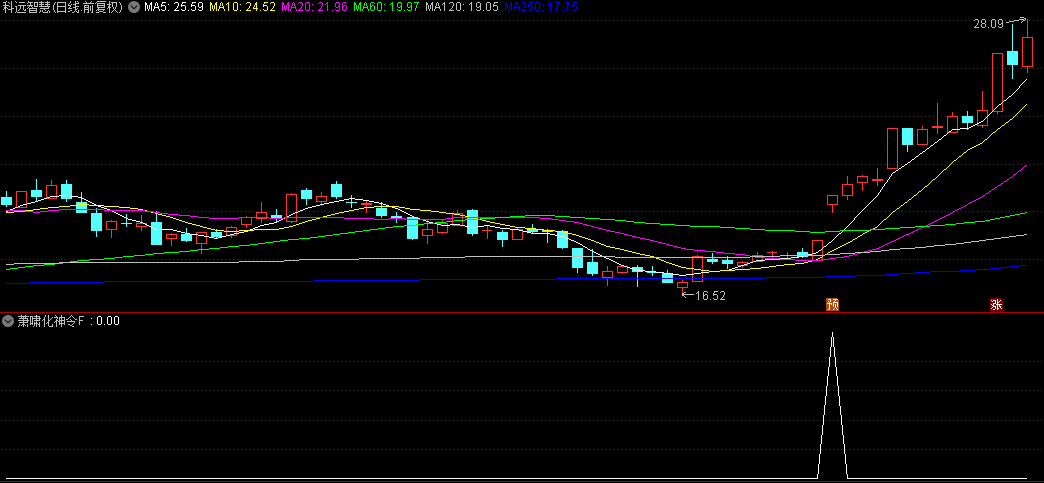Click the lowest candlestick beside the 16.52 label
The height and width of the screenshot is (483, 1044).
682,285
